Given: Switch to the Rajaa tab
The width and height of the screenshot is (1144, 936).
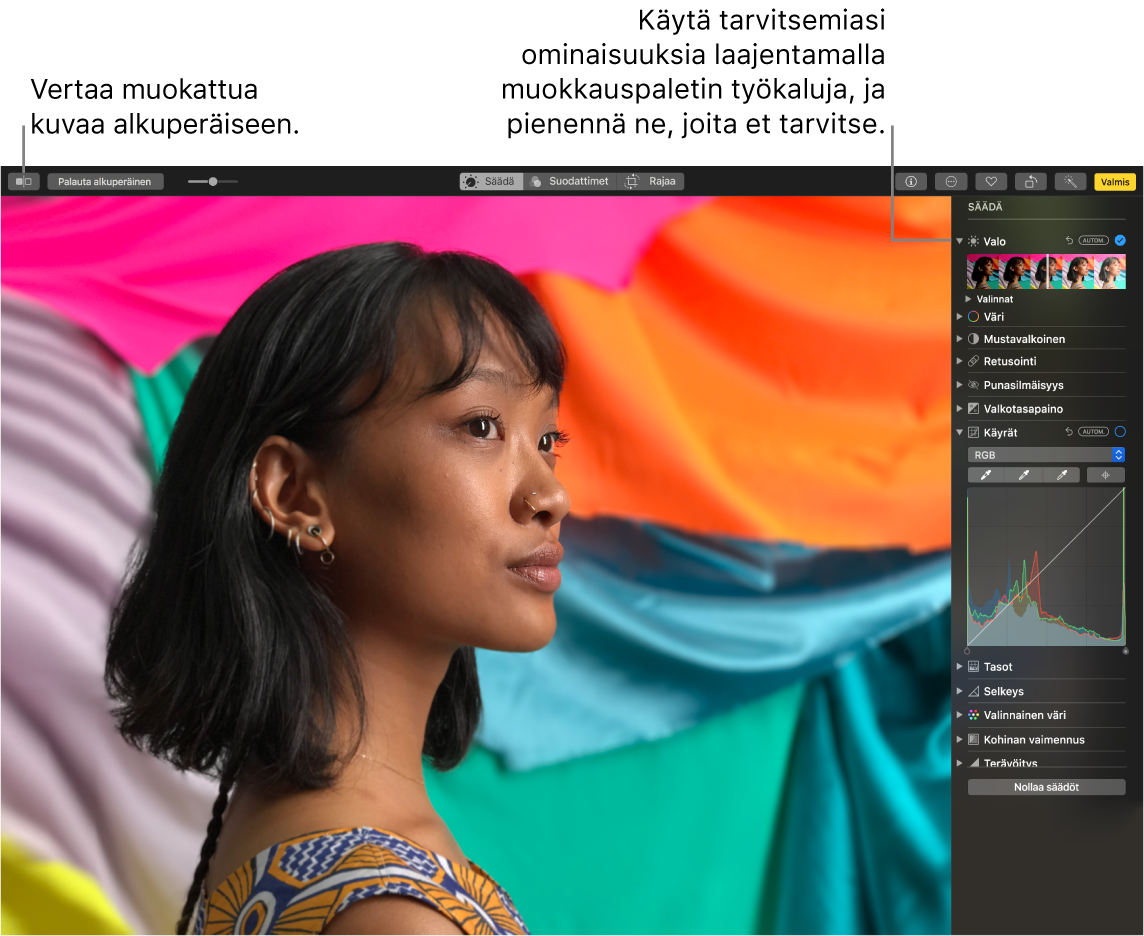Looking at the screenshot, I should [x=651, y=182].
